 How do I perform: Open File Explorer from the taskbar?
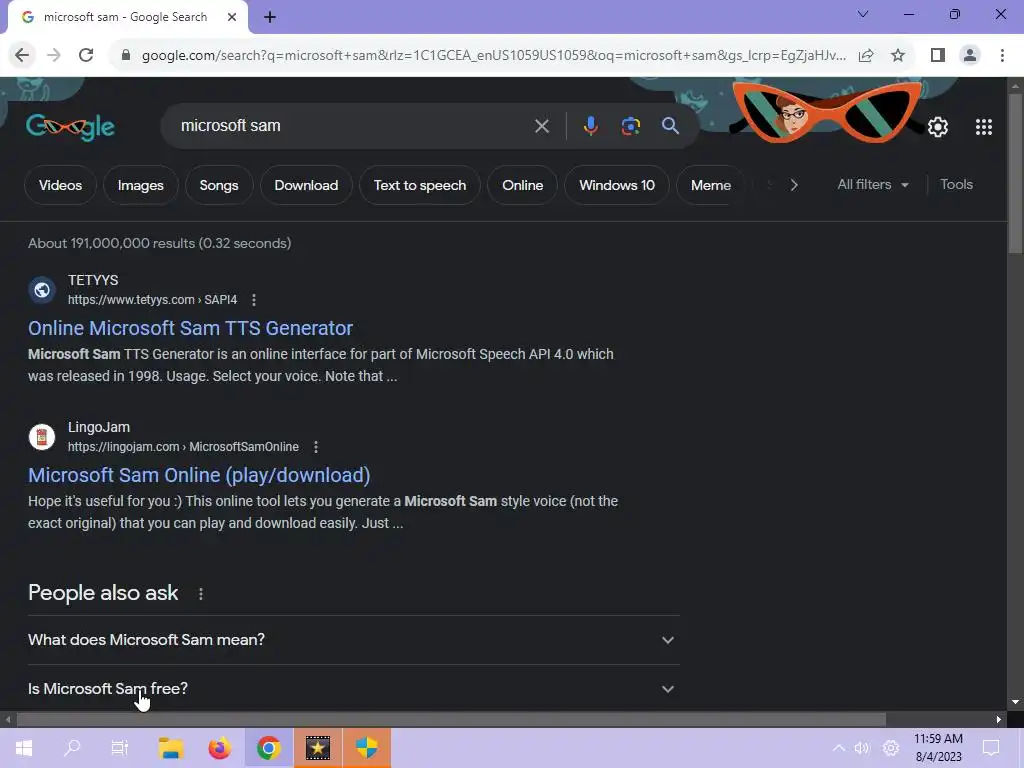point(170,748)
